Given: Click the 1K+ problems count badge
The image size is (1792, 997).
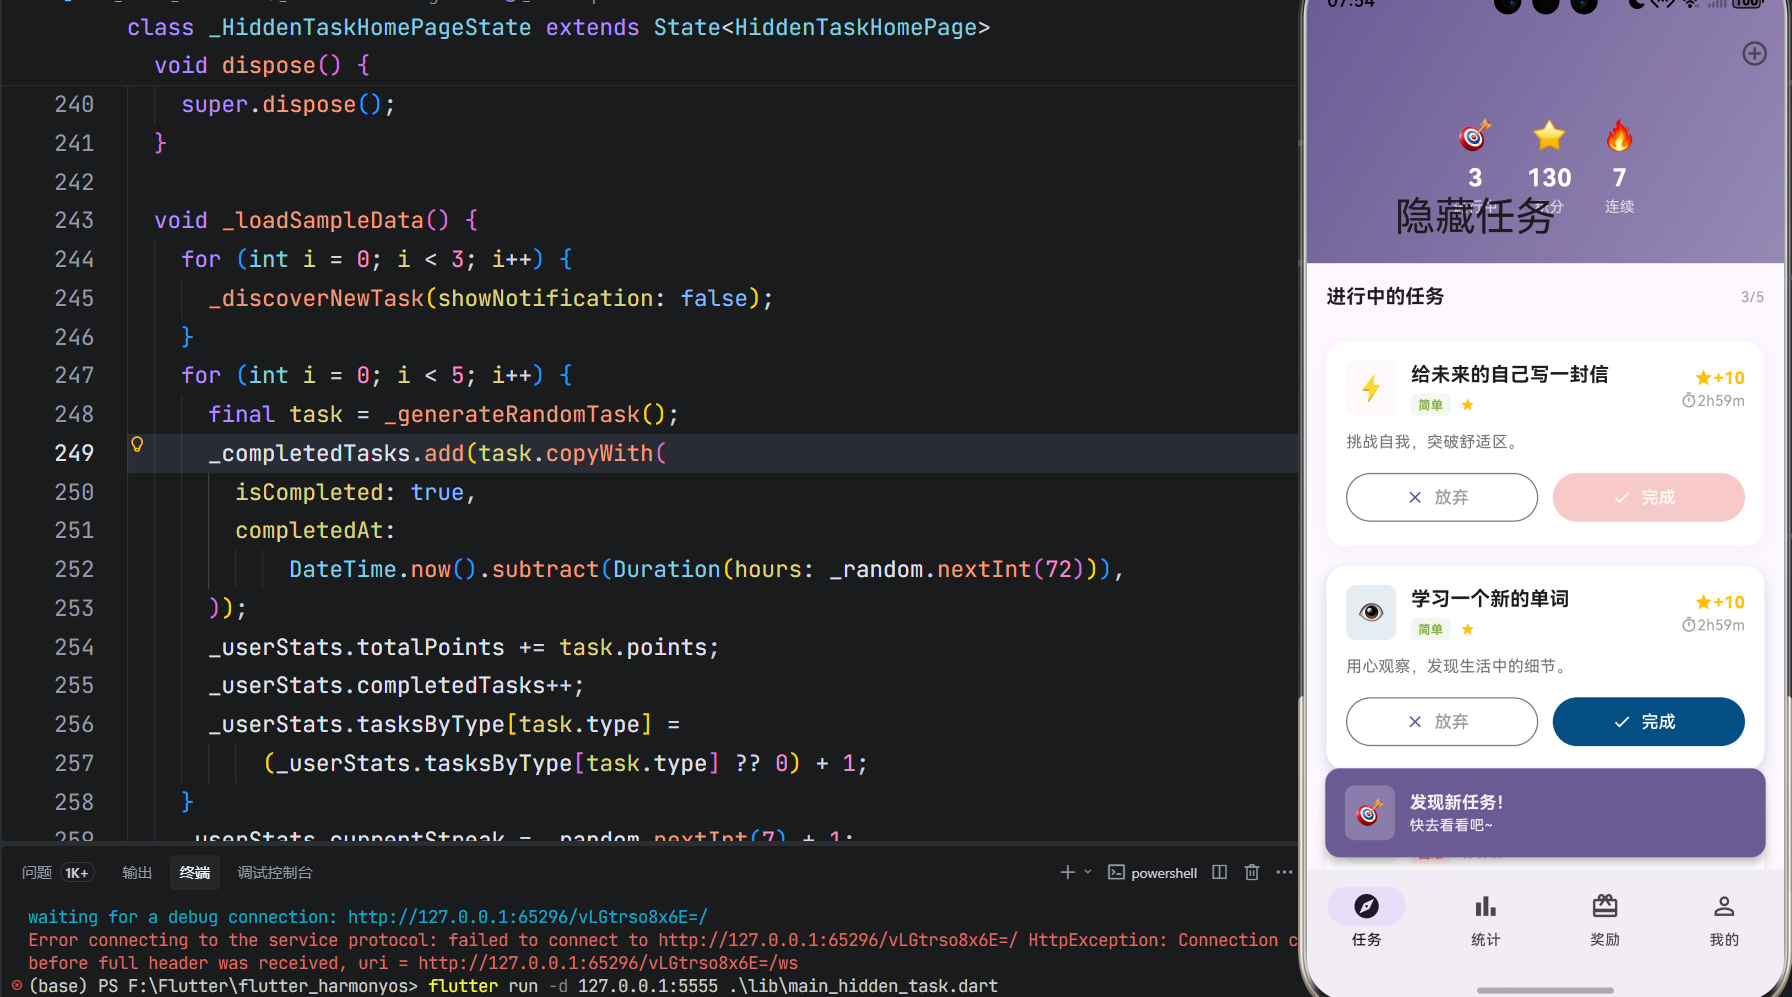Looking at the screenshot, I should point(77,873).
